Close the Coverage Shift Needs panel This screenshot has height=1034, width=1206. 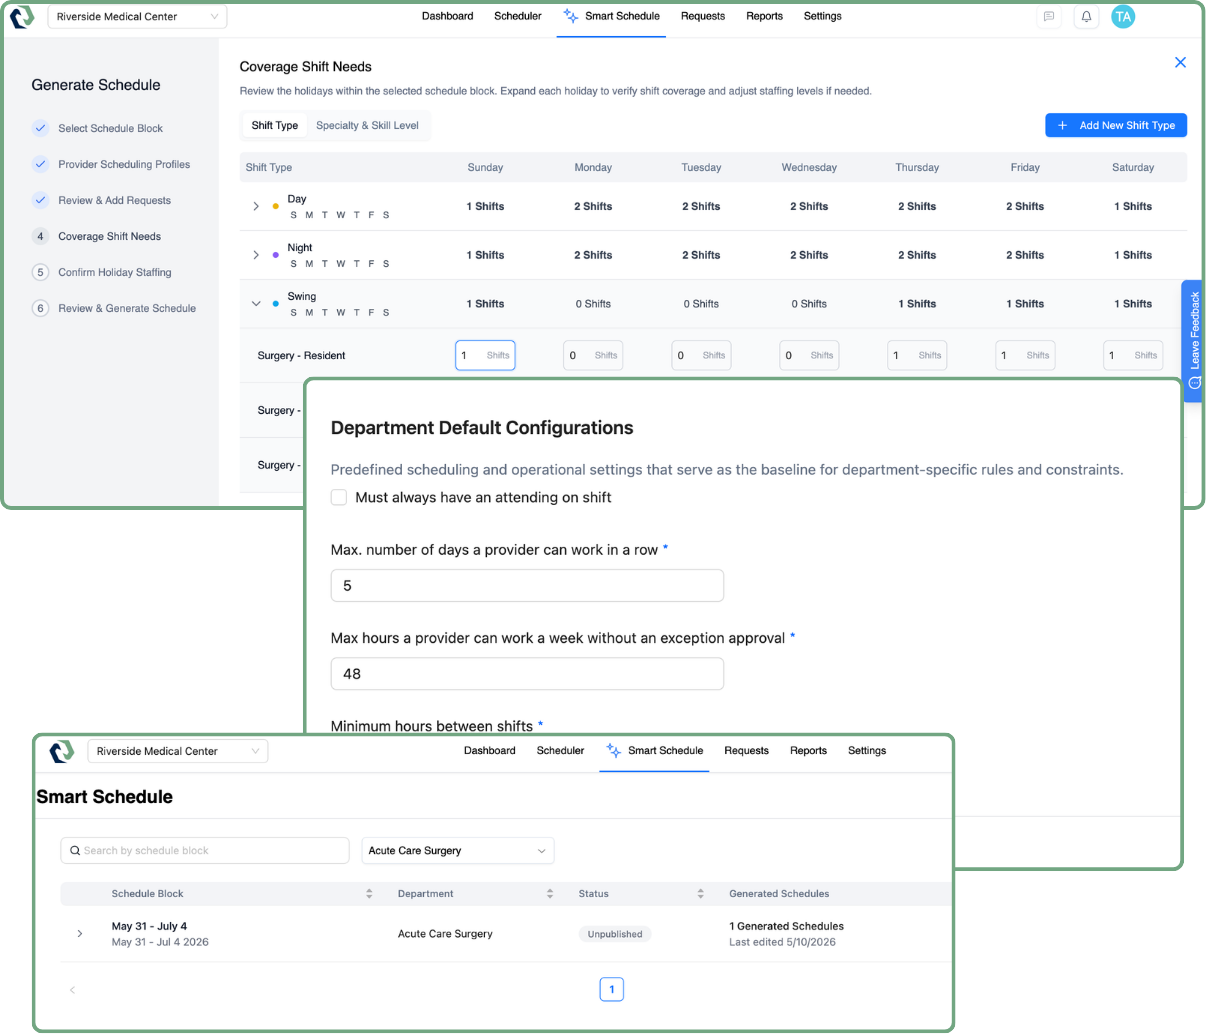(x=1180, y=62)
